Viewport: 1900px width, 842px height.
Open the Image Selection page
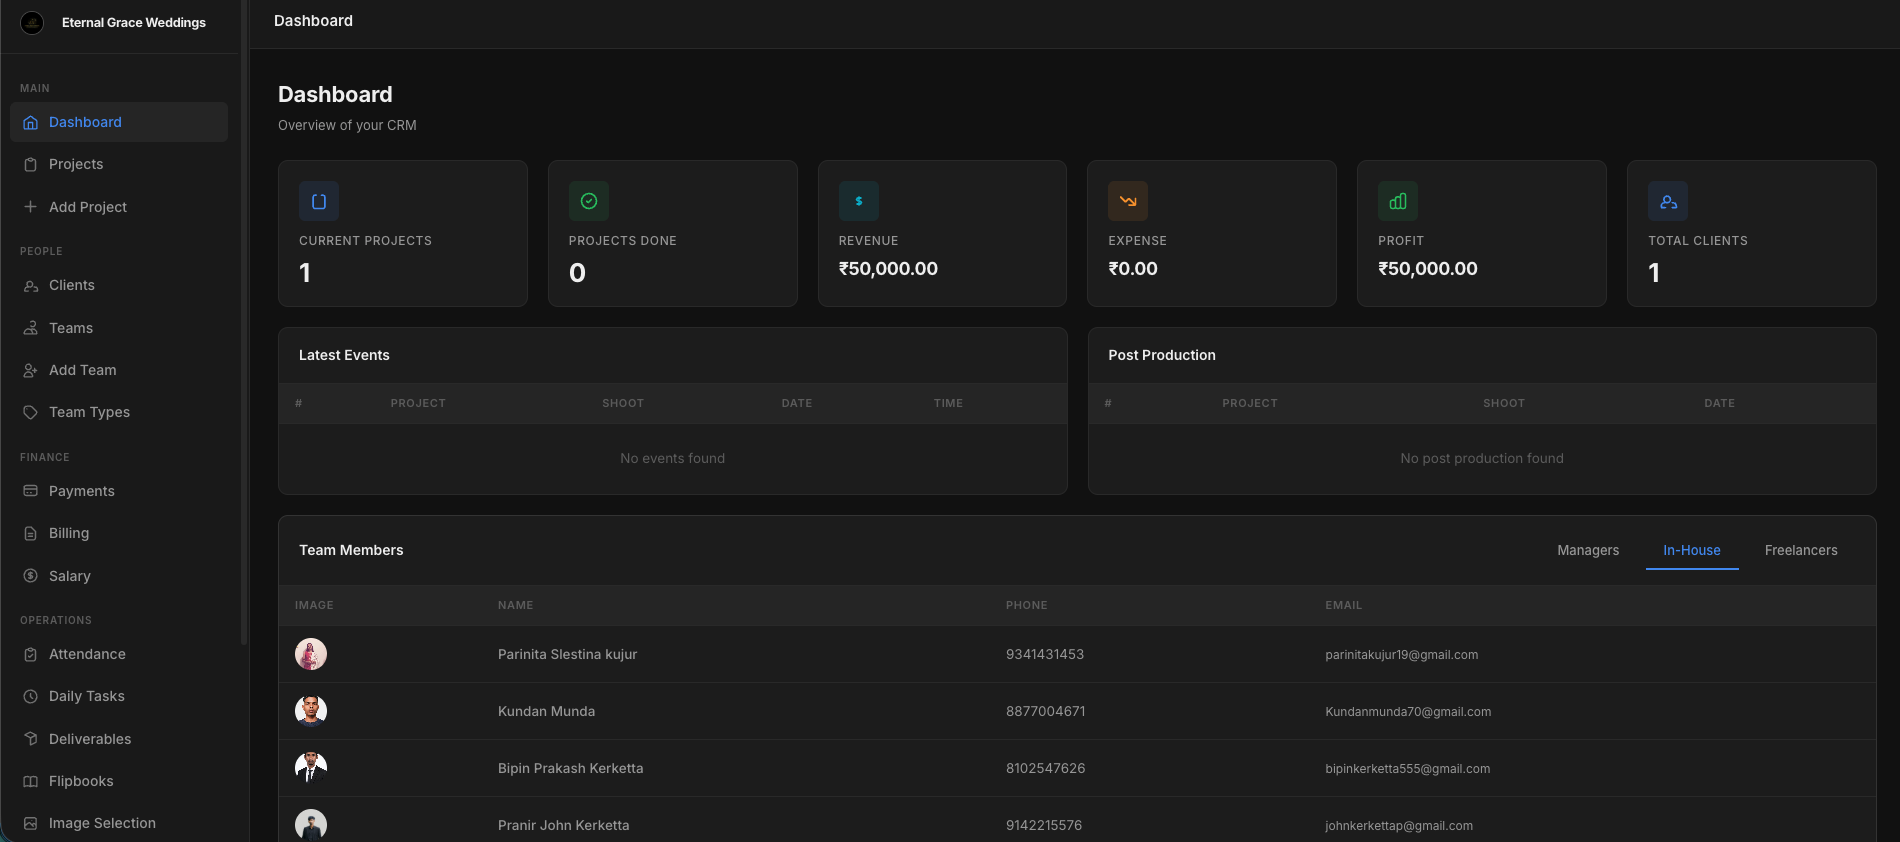click(x=119, y=823)
